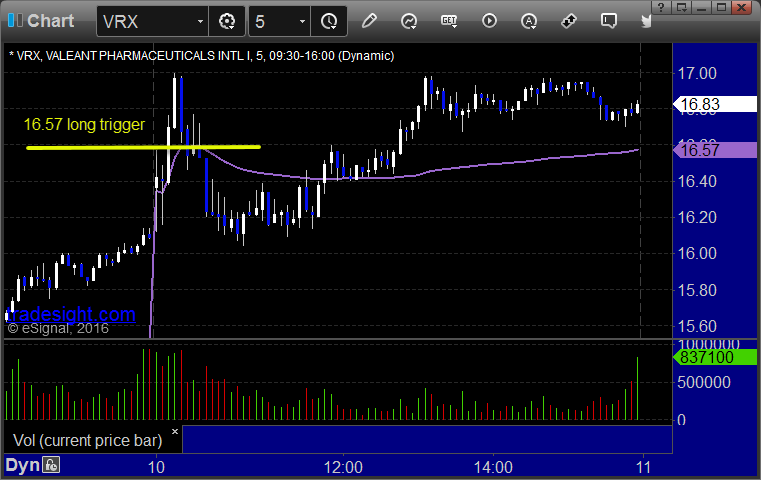Click the 16.40 price axis label
The height and width of the screenshot is (480, 761).
[697, 181]
